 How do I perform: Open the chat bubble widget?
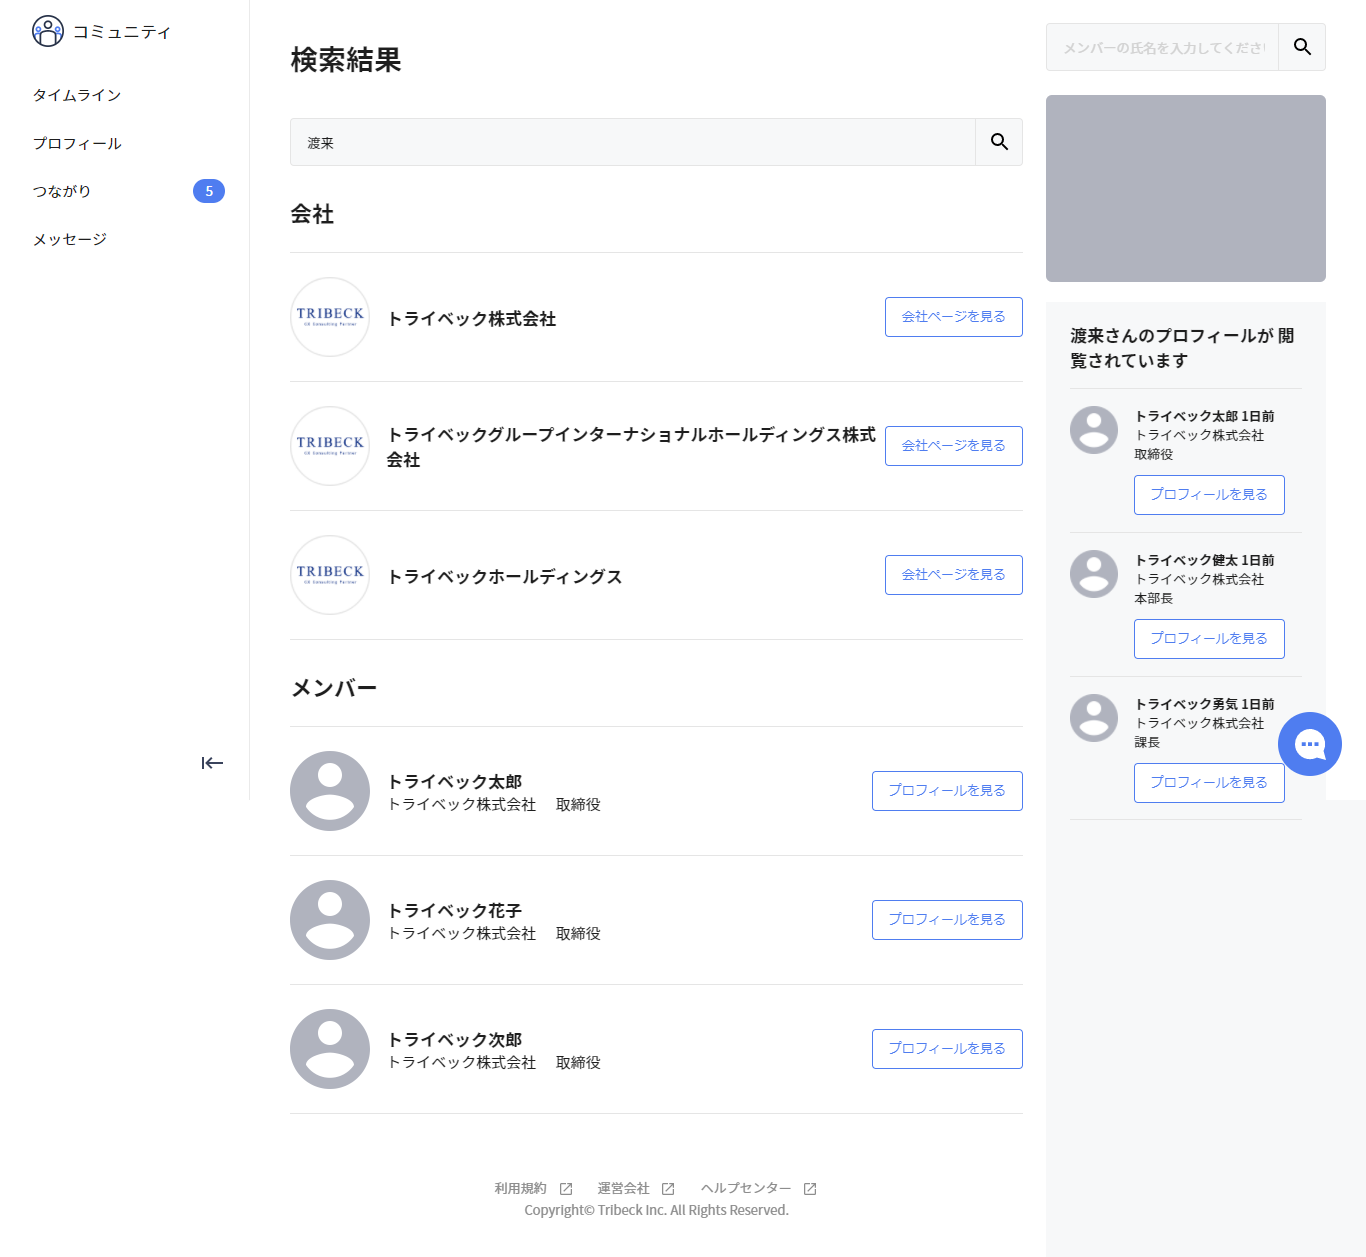tap(1310, 744)
